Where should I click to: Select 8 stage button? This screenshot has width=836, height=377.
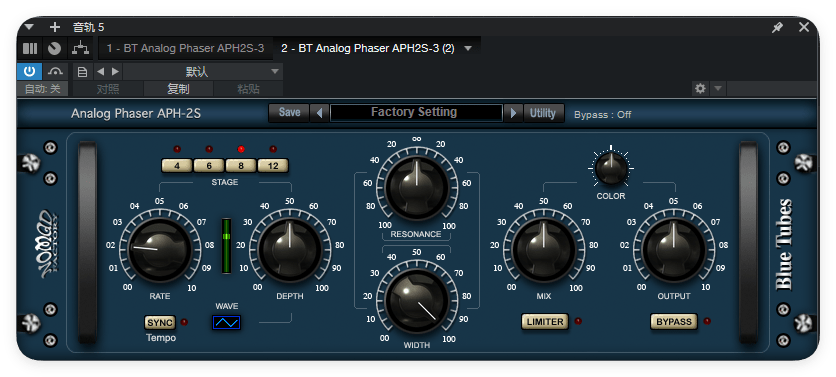tap(240, 166)
